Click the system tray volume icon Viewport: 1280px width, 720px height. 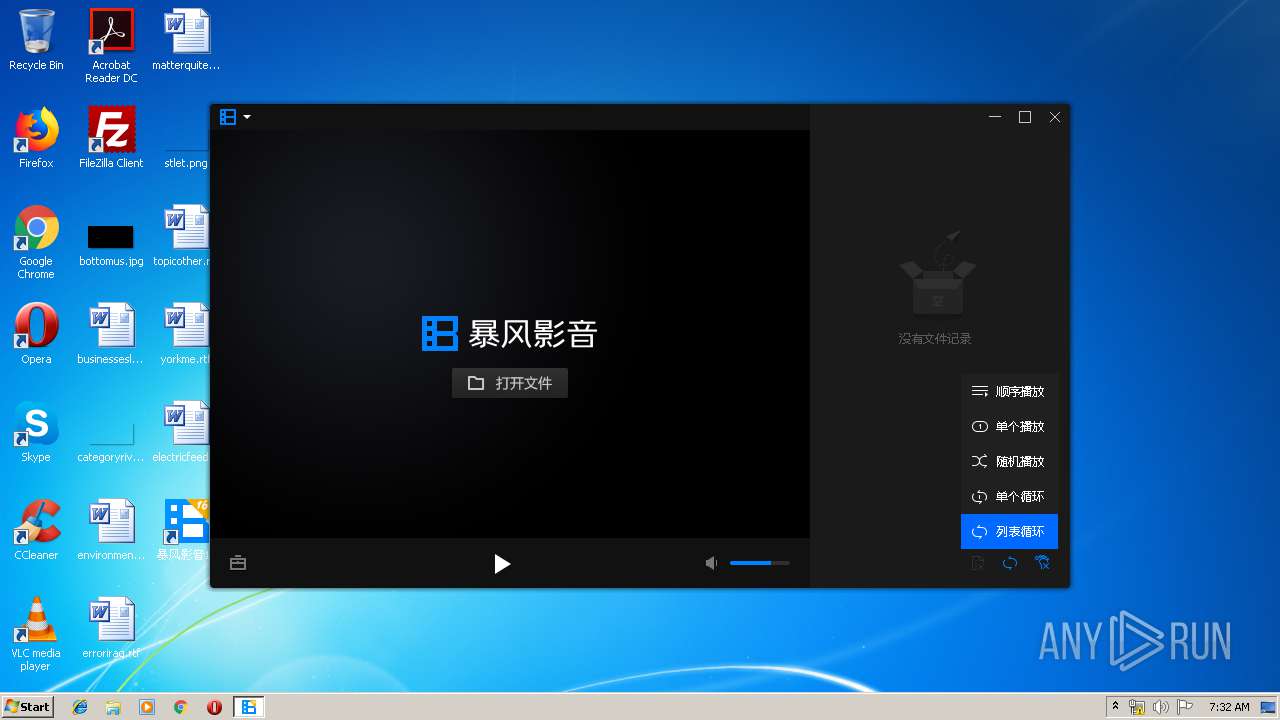click(1160, 707)
